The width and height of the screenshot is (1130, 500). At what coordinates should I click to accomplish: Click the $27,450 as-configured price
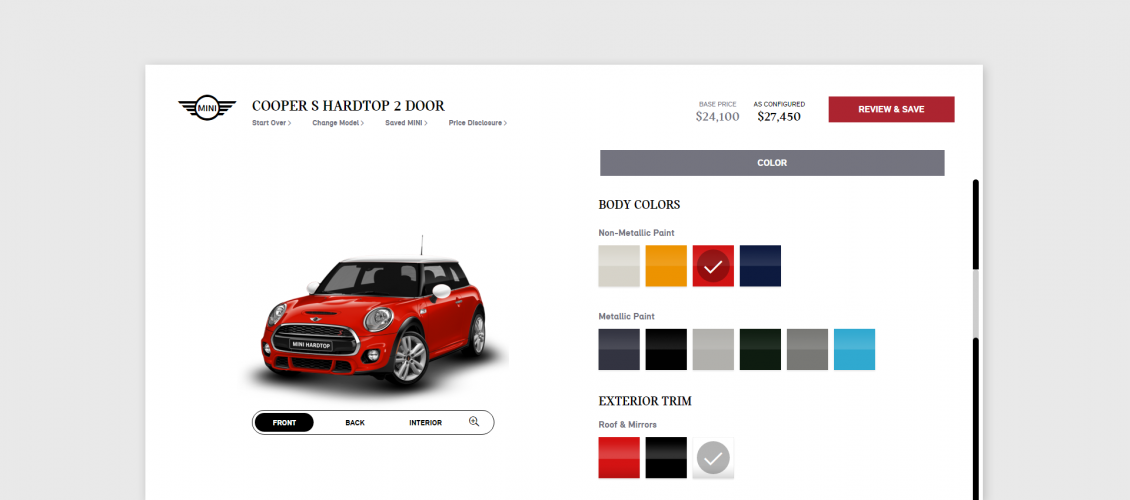(779, 116)
